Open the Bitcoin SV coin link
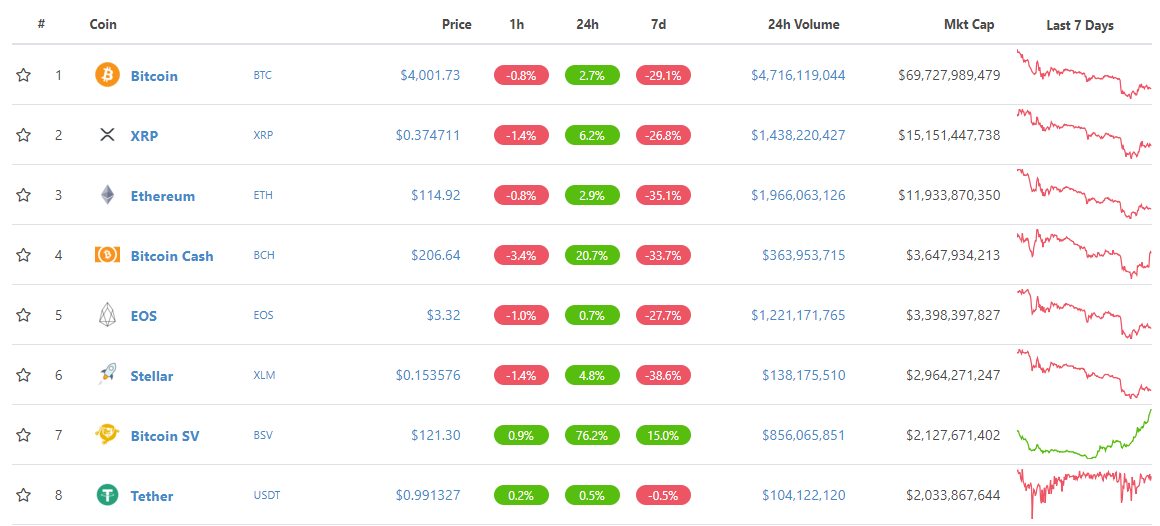1160x526 pixels. [x=165, y=436]
